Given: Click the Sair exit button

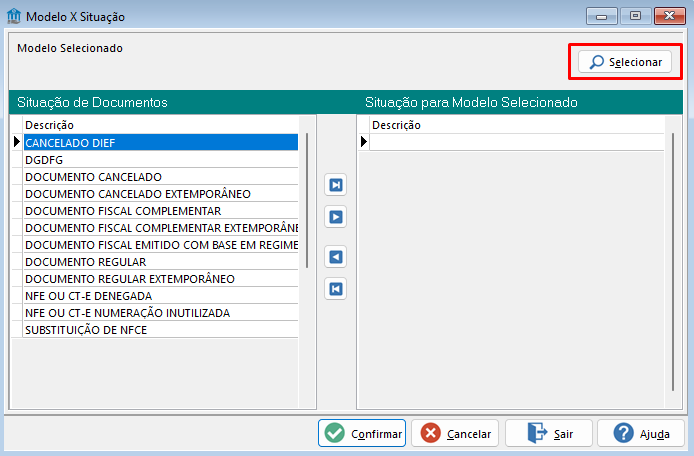Looking at the screenshot, I should pos(548,433).
